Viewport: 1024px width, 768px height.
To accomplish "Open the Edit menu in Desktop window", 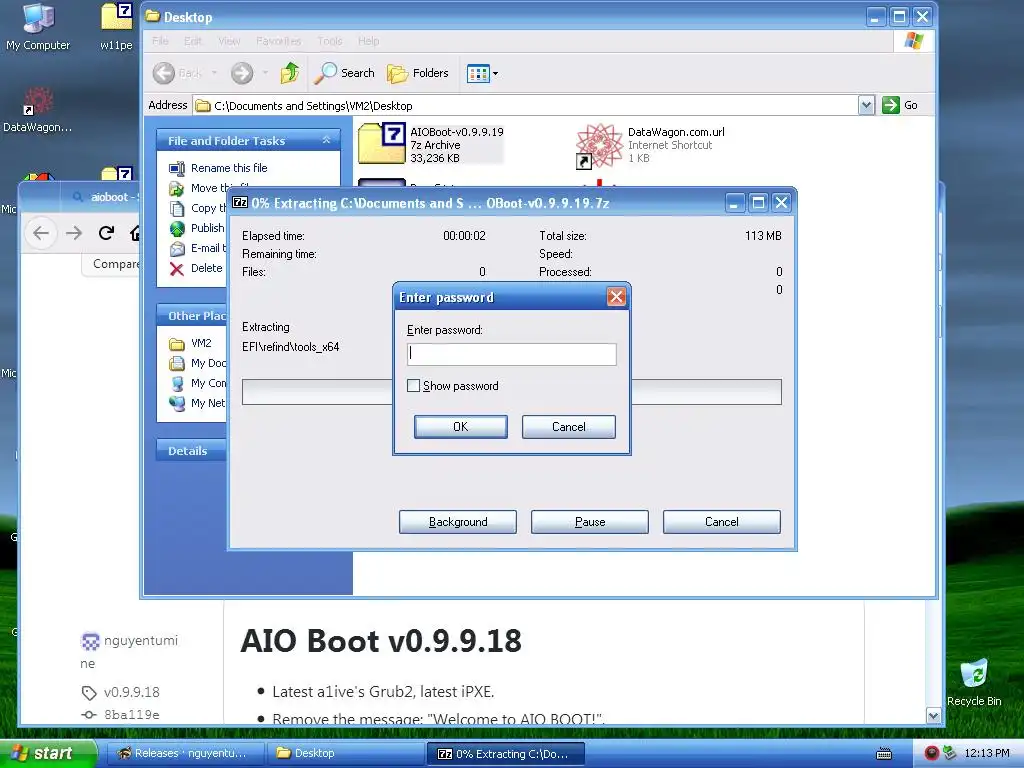I will point(193,41).
